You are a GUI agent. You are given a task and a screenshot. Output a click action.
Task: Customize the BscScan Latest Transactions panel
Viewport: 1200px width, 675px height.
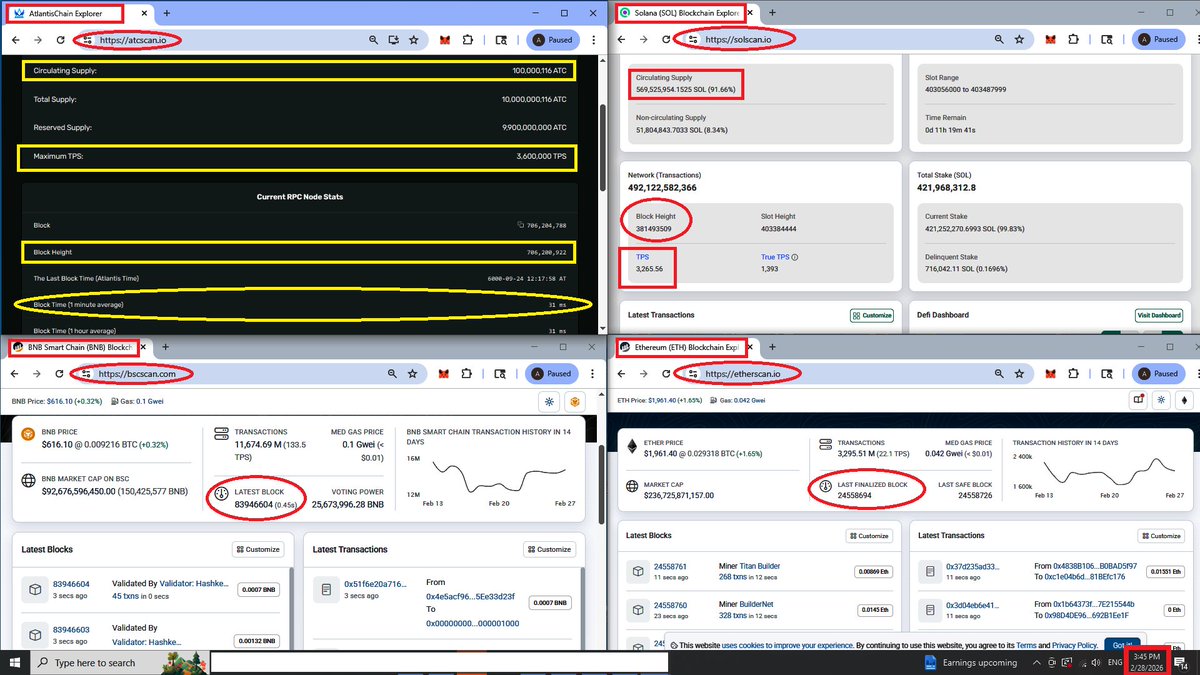549,549
